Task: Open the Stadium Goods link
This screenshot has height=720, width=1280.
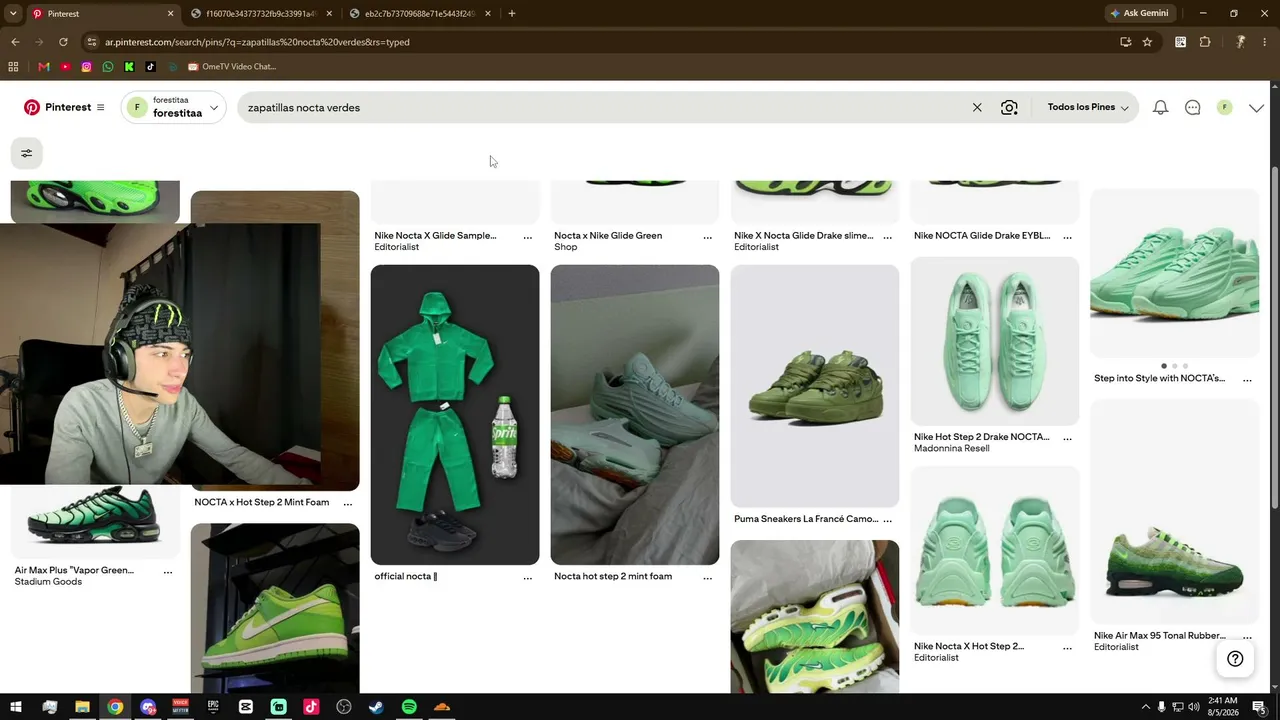Action: coord(48,582)
